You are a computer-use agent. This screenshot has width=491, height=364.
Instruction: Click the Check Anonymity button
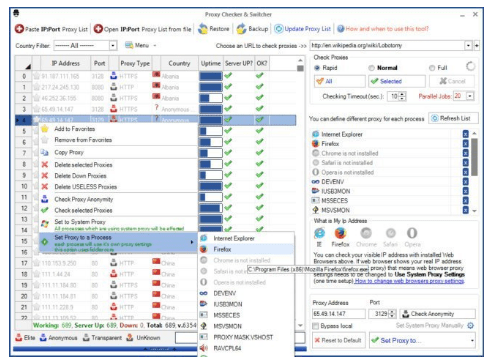[437, 314]
